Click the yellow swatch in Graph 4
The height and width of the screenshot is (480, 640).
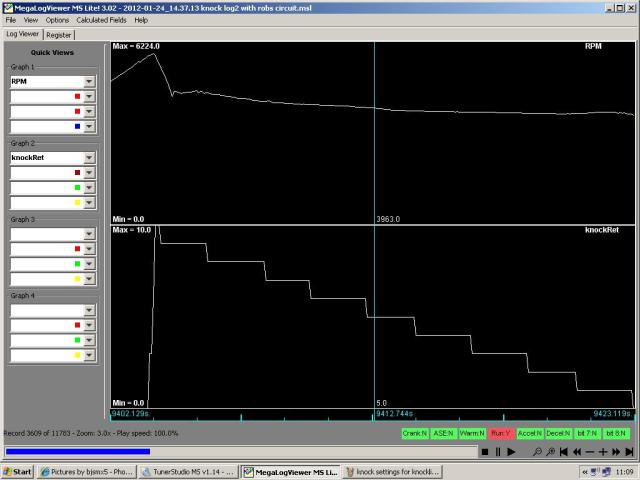[x=77, y=356]
